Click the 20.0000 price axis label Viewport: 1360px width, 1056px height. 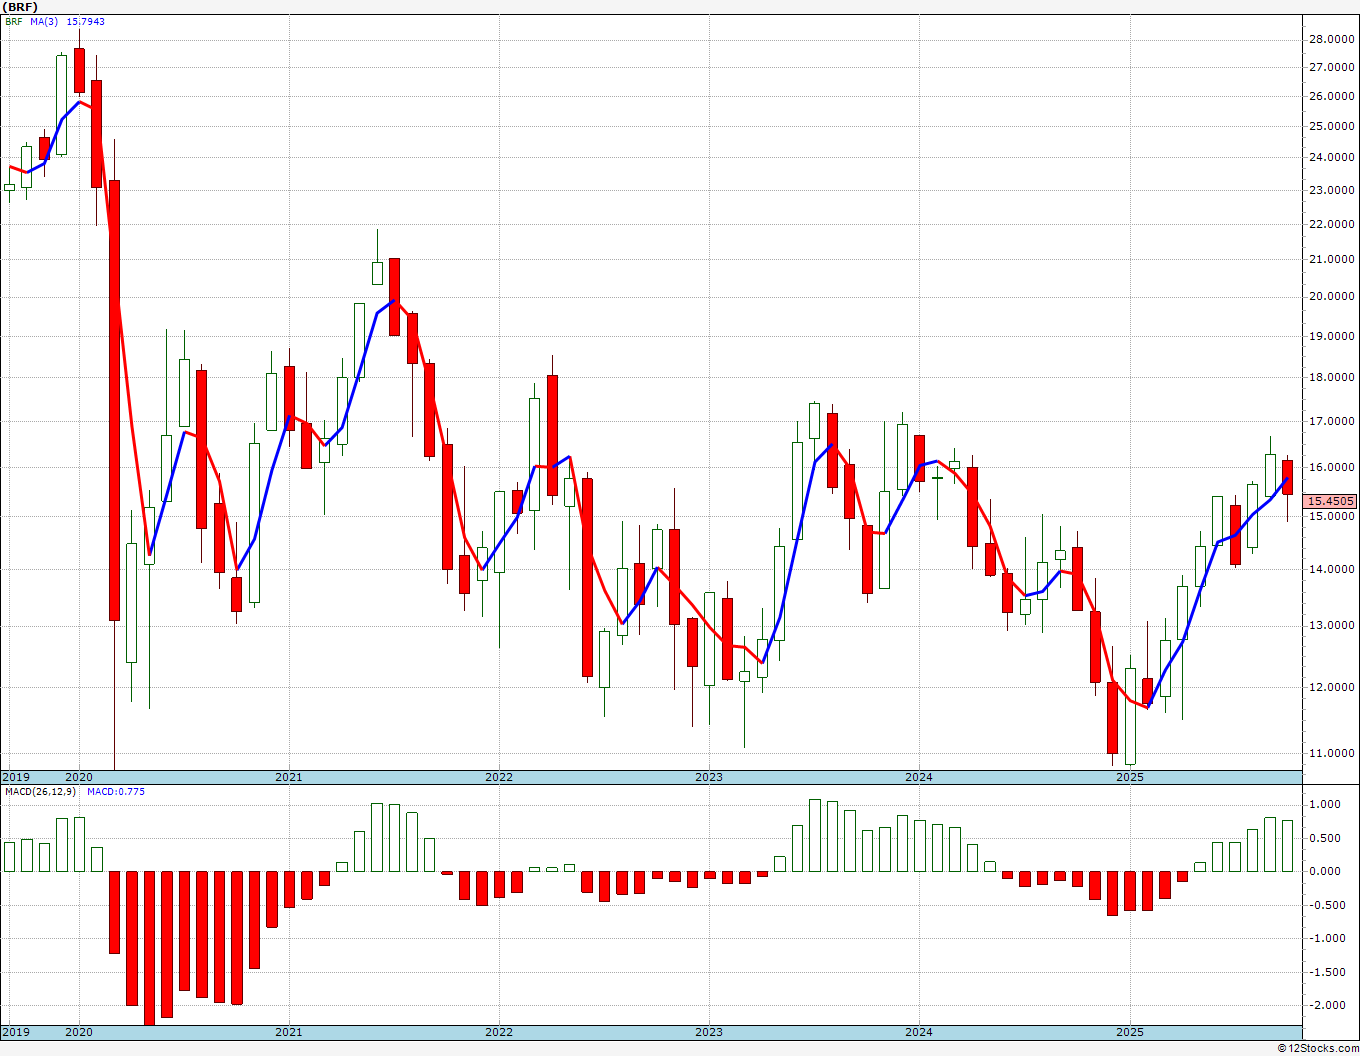[x=1332, y=296]
